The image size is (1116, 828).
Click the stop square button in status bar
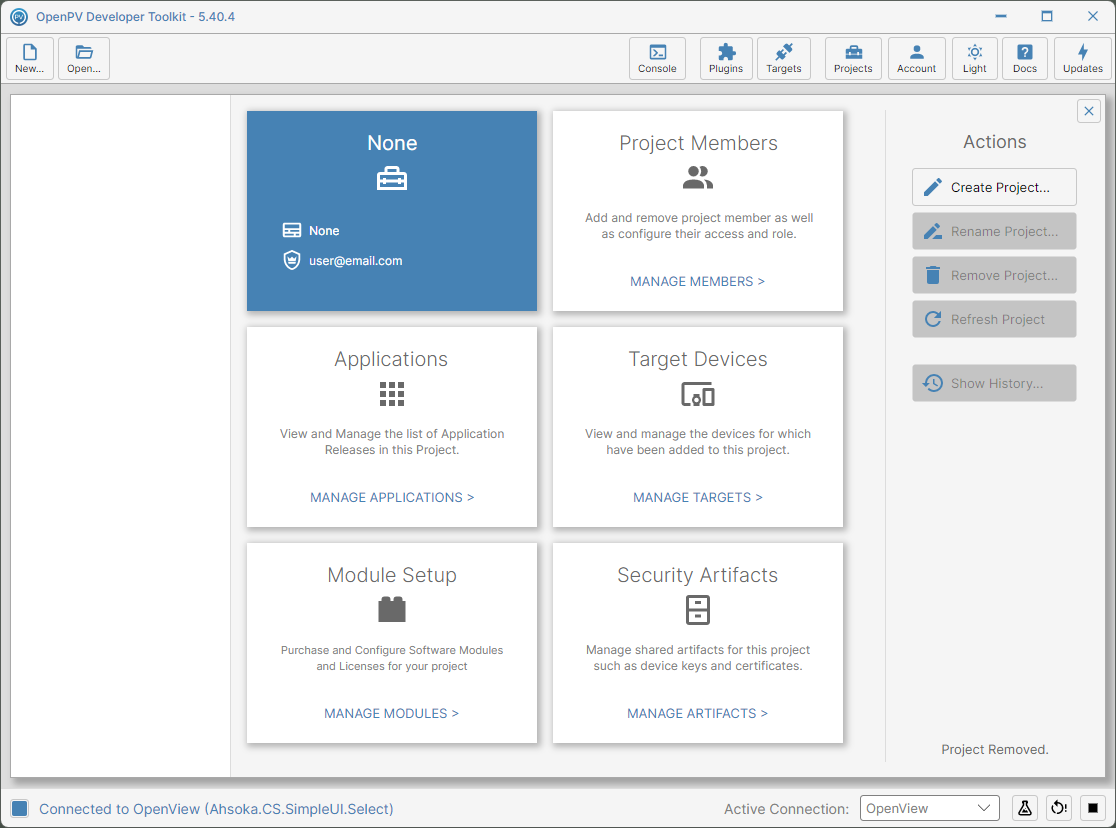1093,808
